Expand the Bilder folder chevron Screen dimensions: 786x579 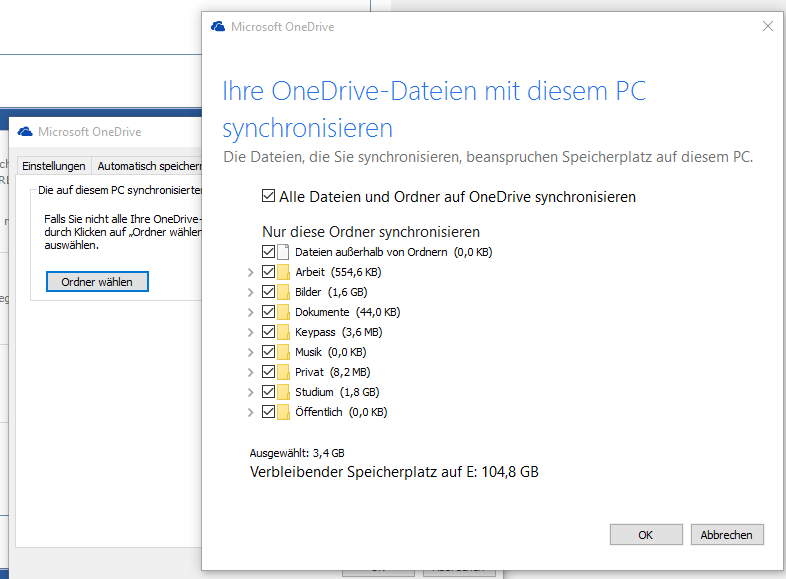coord(251,292)
